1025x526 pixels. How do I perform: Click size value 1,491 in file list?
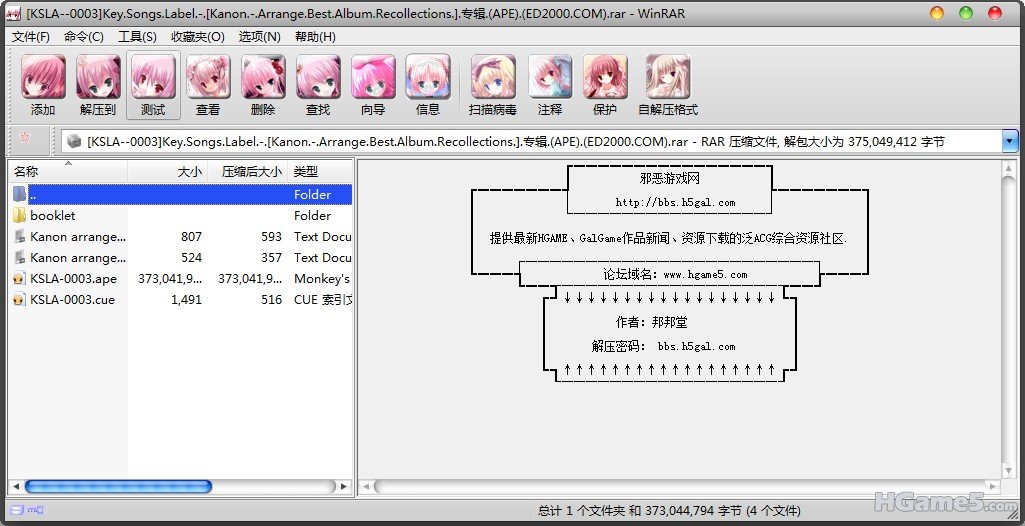pos(186,299)
